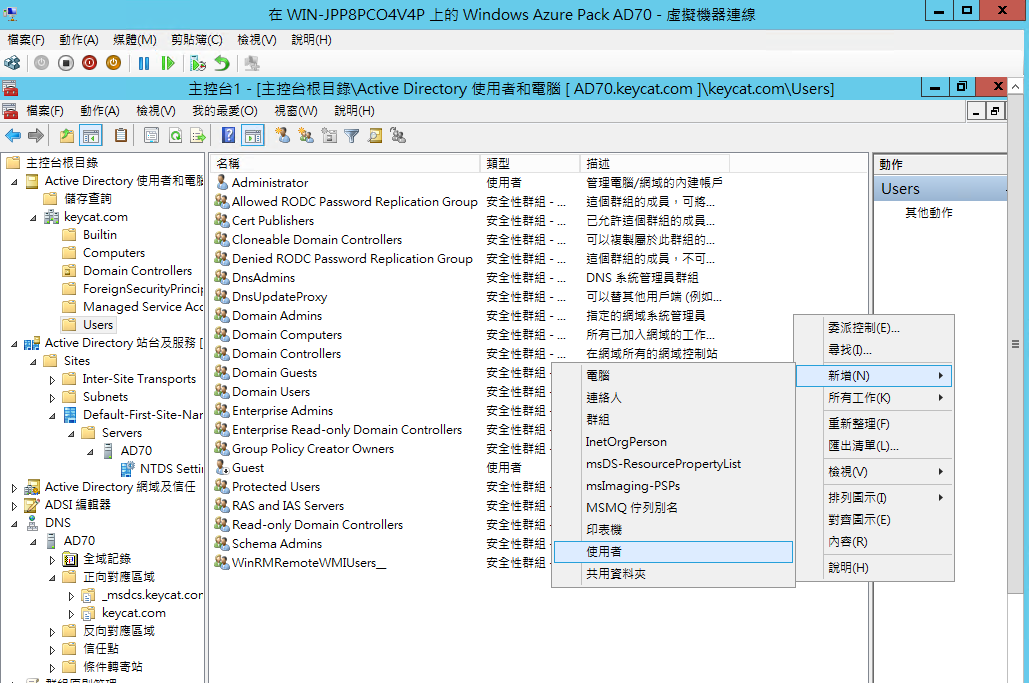Select the Guest user row
This screenshot has height=684, width=1029.
pyautogui.click(x=248, y=468)
